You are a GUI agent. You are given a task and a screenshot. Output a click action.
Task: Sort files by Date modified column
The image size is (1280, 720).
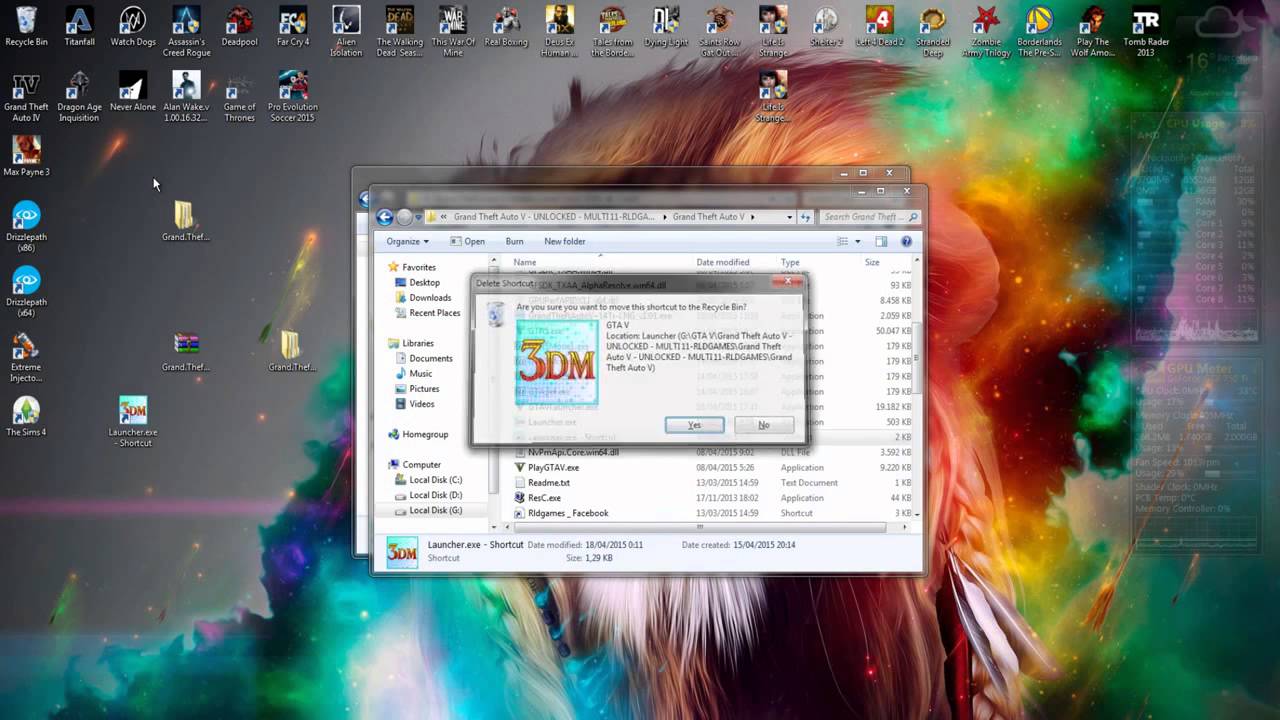pyautogui.click(x=723, y=262)
